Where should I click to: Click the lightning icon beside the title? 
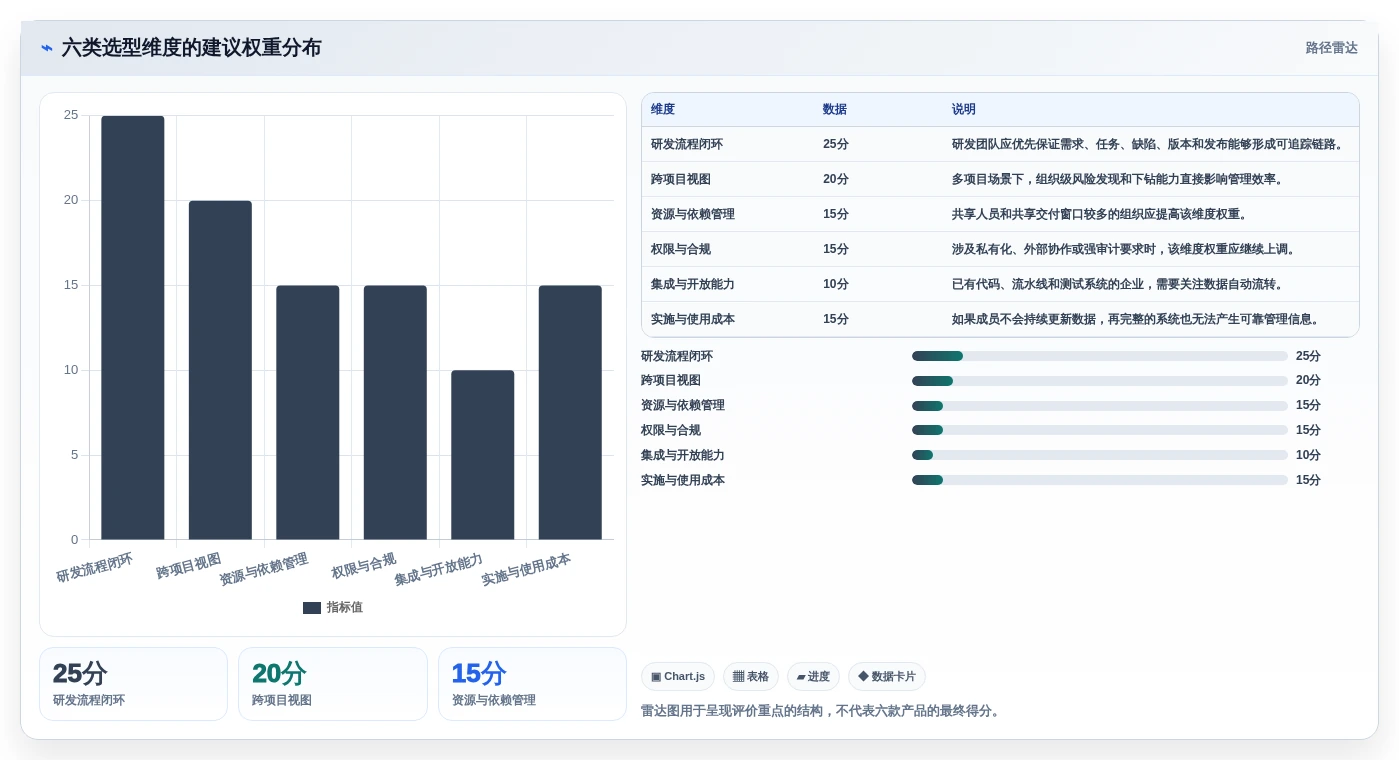[47, 48]
